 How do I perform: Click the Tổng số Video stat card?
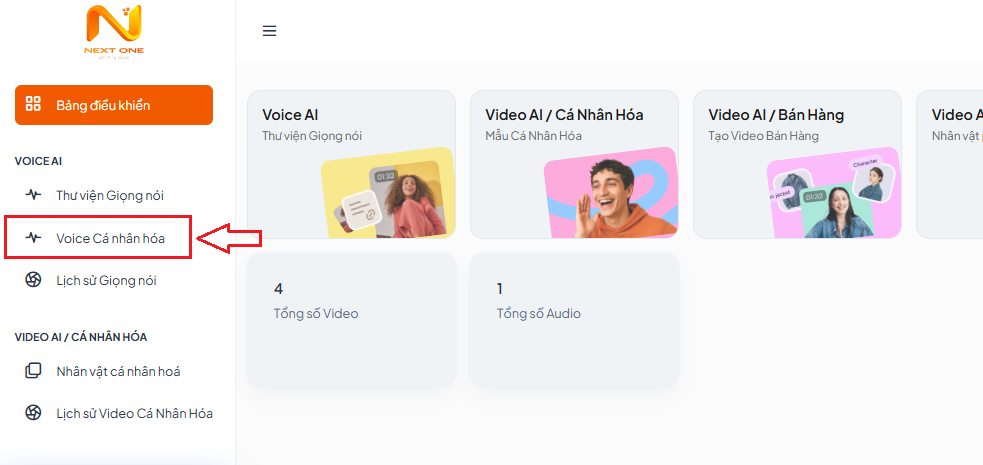[x=352, y=320]
